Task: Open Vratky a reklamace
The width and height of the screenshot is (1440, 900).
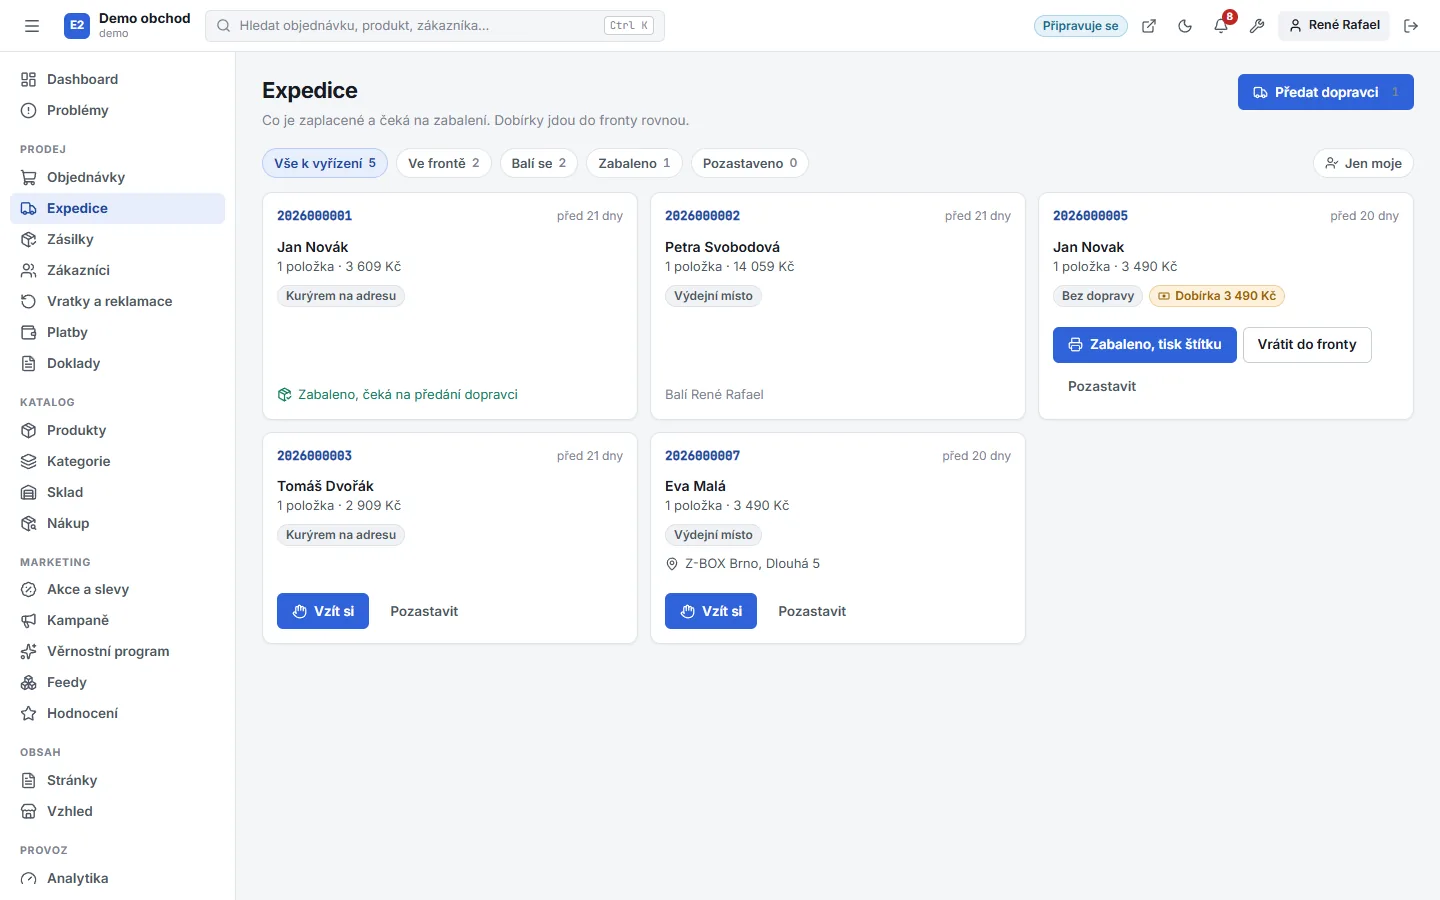Action: [x=117, y=301]
